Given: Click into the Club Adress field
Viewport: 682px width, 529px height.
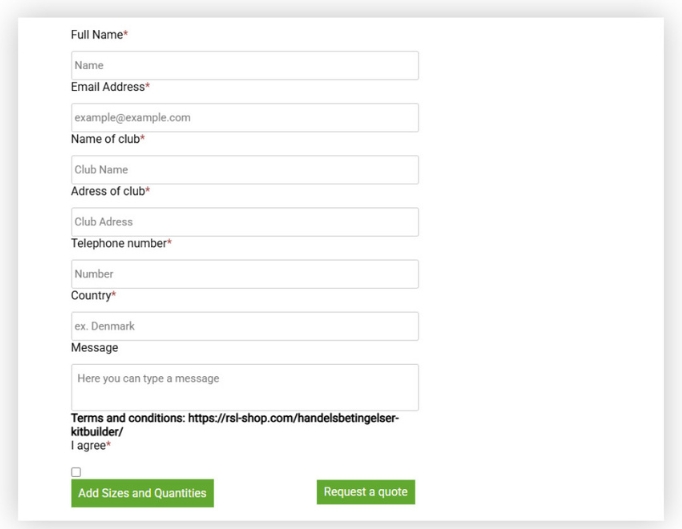Looking at the screenshot, I should click(x=244, y=222).
